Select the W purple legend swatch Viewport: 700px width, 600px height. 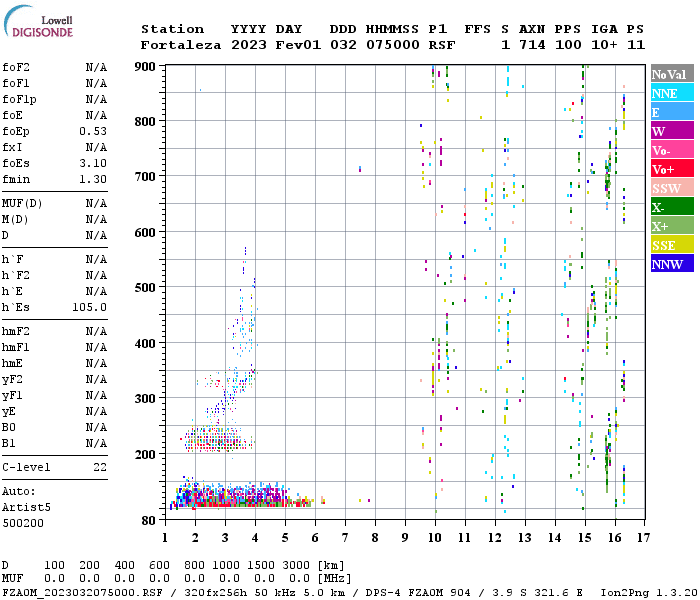pos(672,131)
